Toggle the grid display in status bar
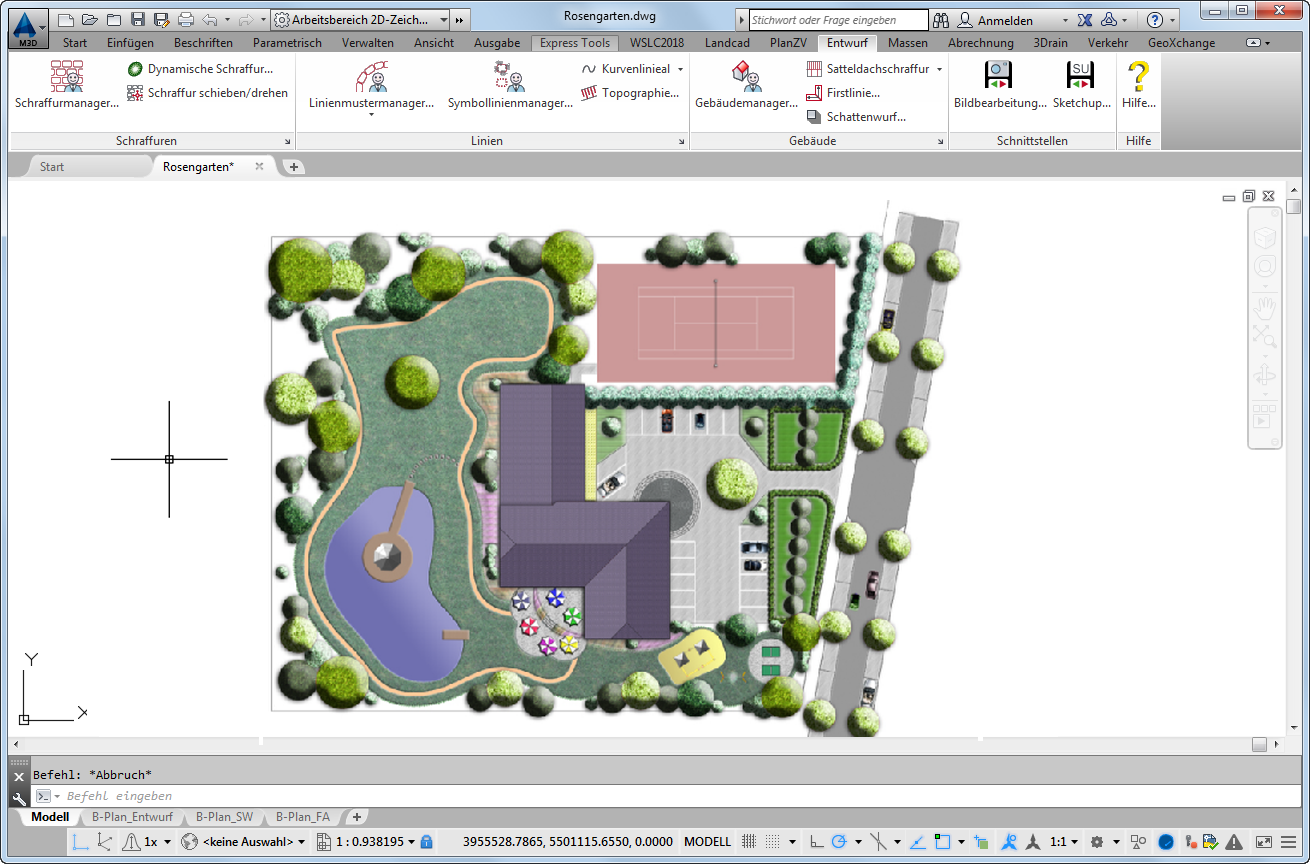The width and height of the screenshot is (1310, 864). coord(749,842)
